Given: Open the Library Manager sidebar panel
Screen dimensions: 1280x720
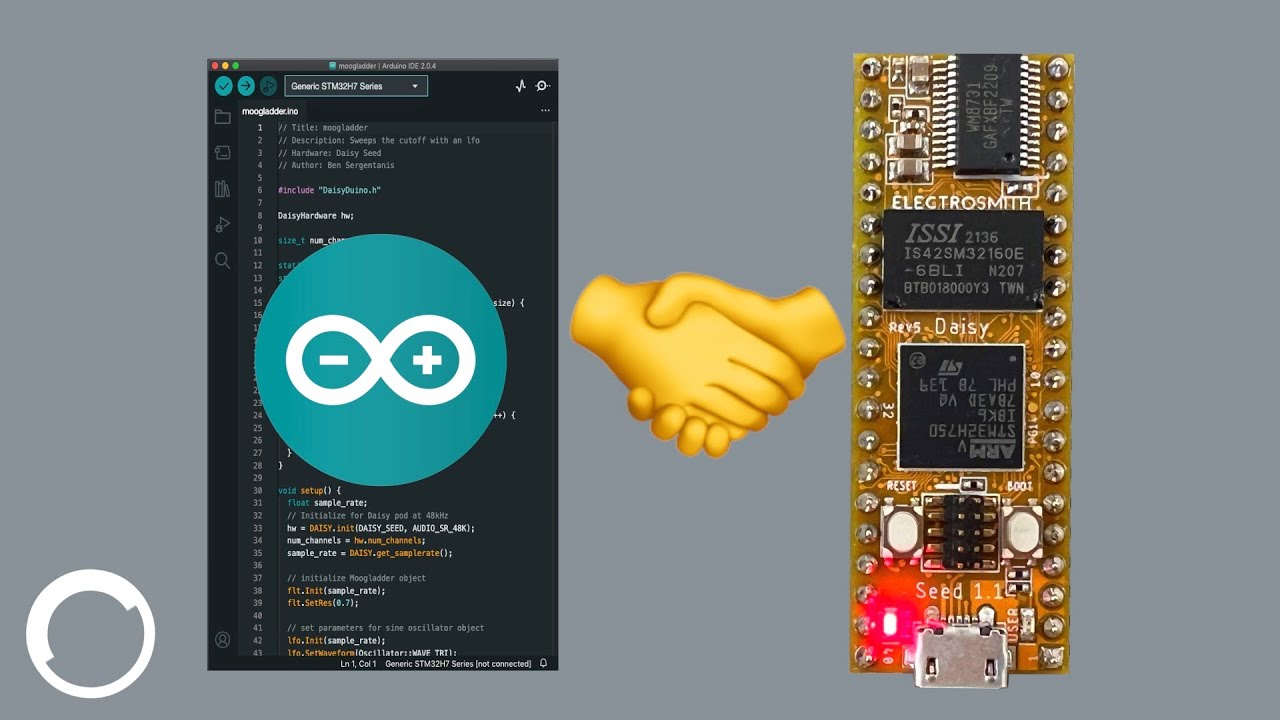Looking at the screenshot, I should point(222,188).
